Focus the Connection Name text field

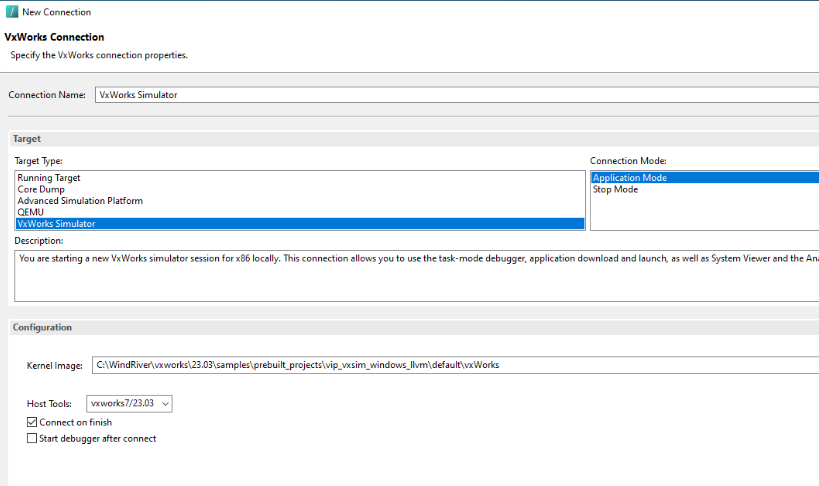tap(450, 95)
